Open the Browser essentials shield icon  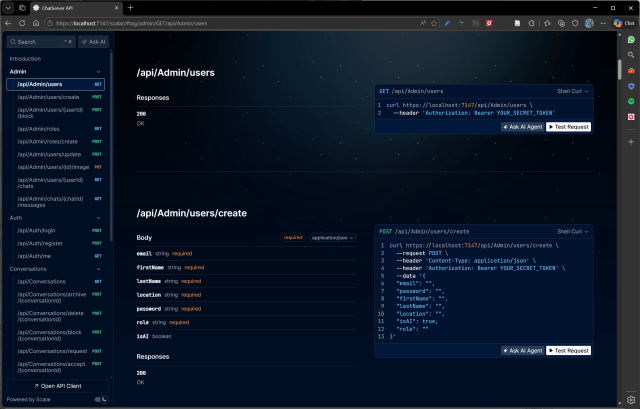click(x=575, y=23)
